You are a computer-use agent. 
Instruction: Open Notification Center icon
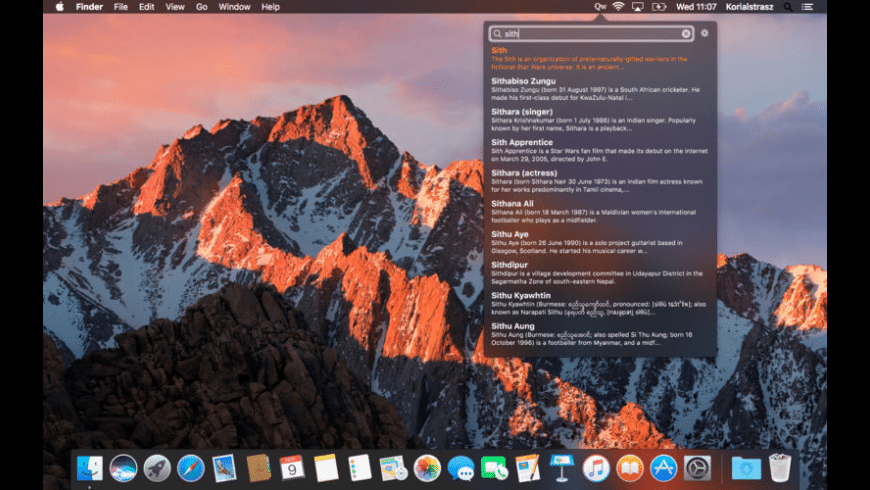pyautogui.click(x=808, y=7)
